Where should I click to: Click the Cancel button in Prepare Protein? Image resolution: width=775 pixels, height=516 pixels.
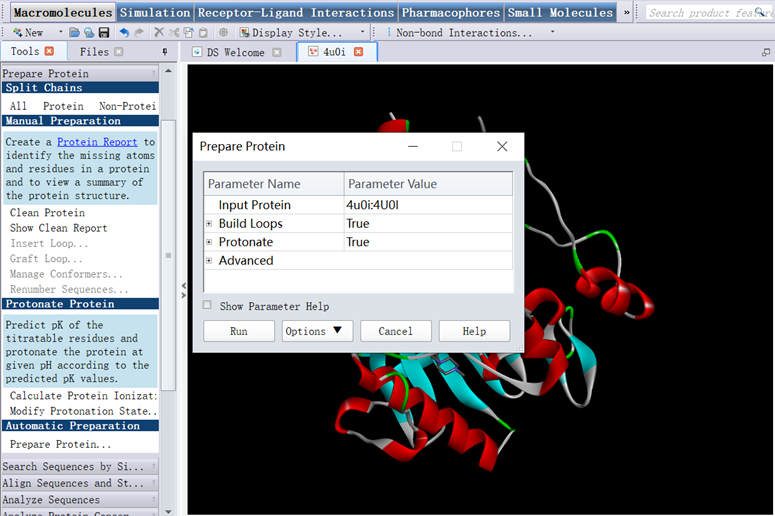point(395,331)
